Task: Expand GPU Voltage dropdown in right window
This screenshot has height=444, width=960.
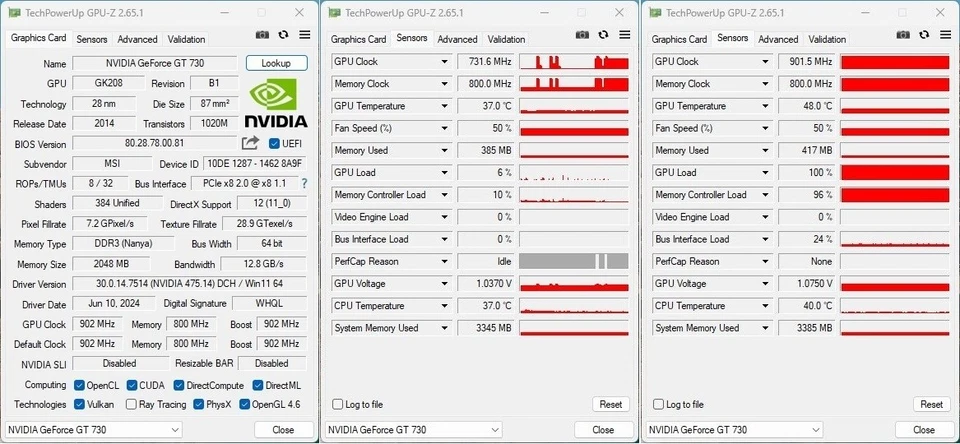Action: tap(765, 284)
